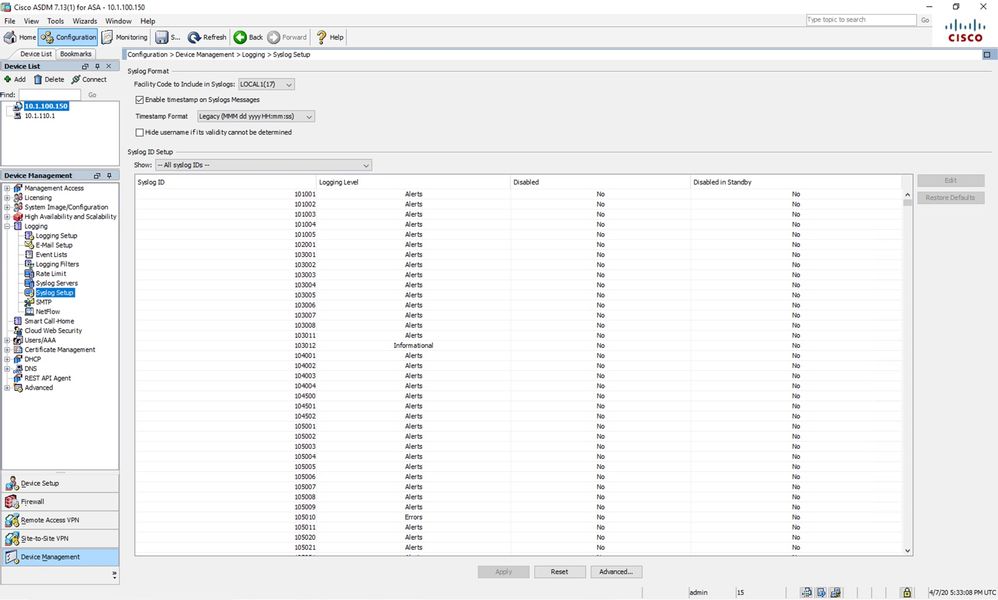Viewport: 998px width, 600px height.
Task: Expand the Certificate Management node
Action: (7, 350)
